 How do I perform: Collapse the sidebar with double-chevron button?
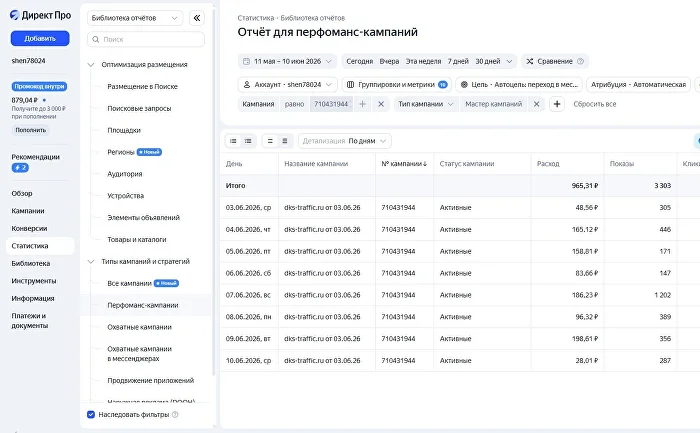pyautogui.click(x=197, y=18)
